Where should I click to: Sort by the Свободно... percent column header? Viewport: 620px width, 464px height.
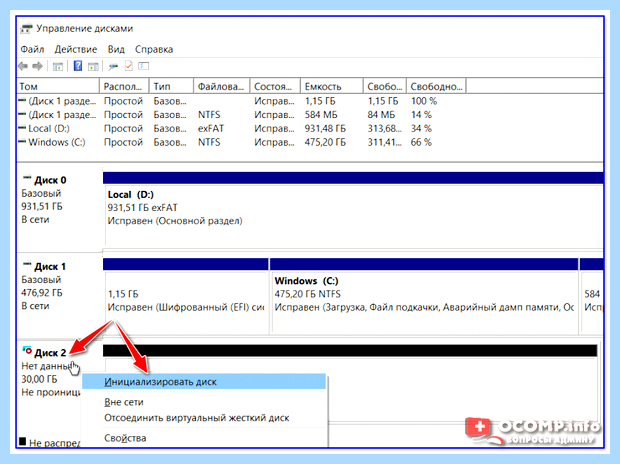[x=436, y=86]
